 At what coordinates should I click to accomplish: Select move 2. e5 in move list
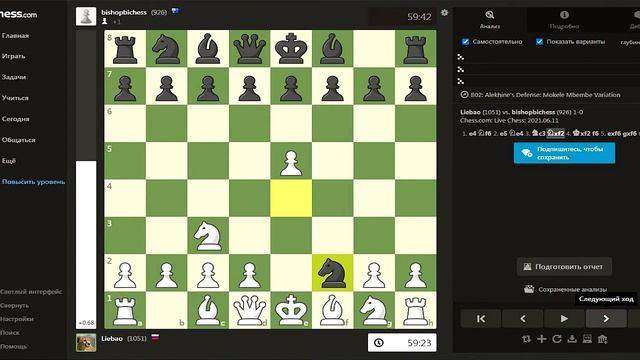click(503, 133)
